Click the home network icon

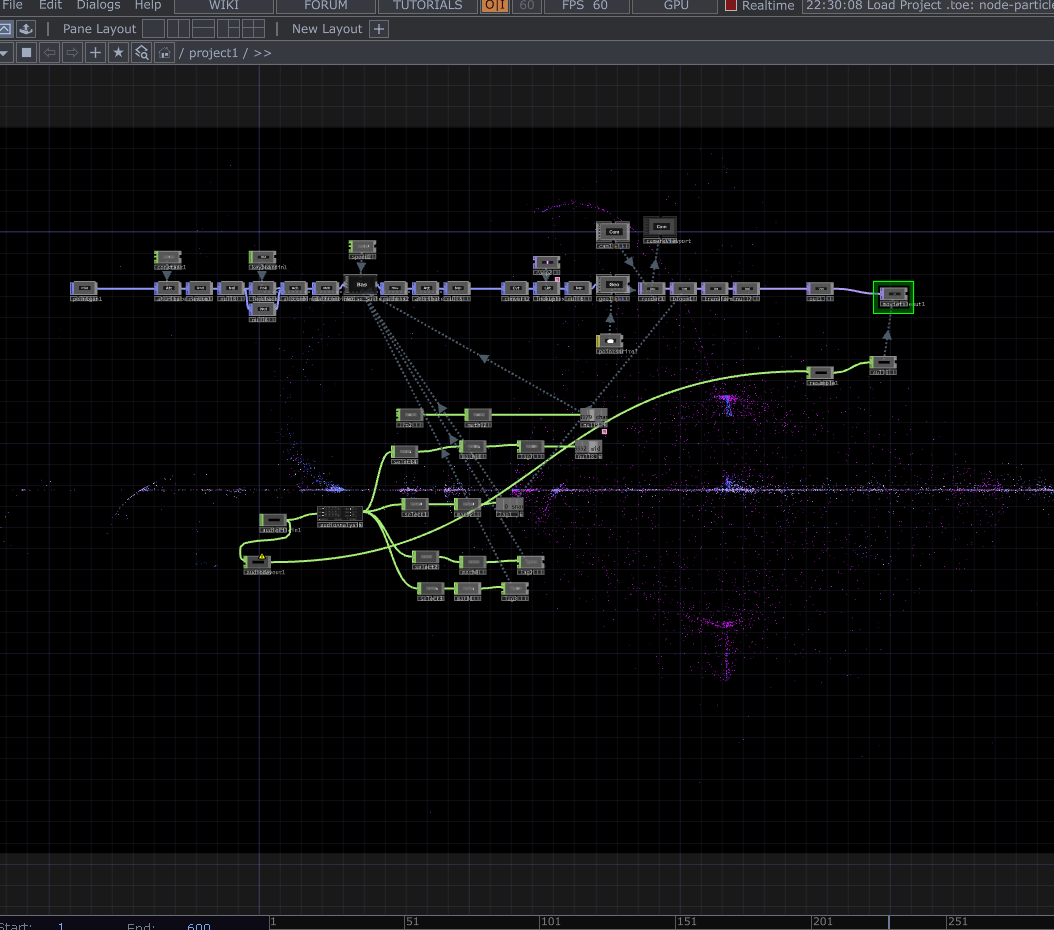(164, 52)
